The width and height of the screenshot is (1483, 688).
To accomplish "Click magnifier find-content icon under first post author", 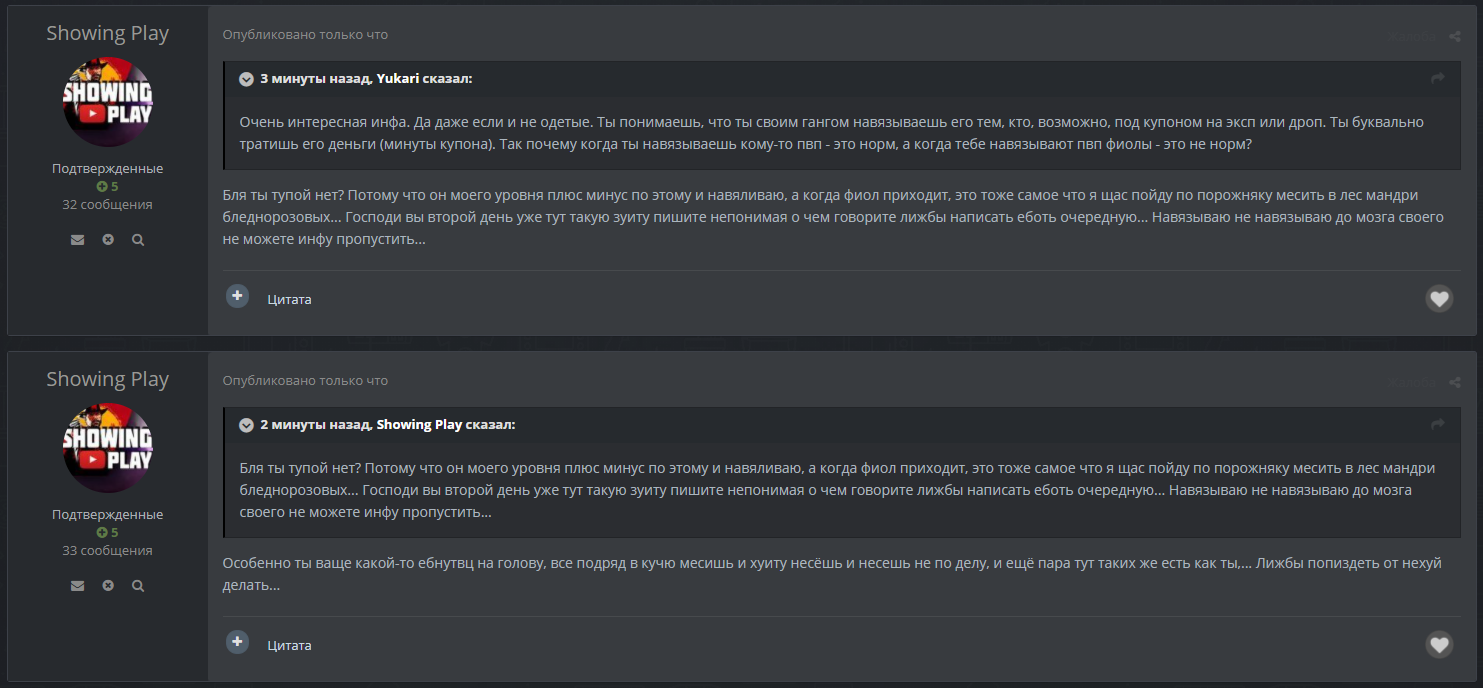I will [x=138, y=240].
